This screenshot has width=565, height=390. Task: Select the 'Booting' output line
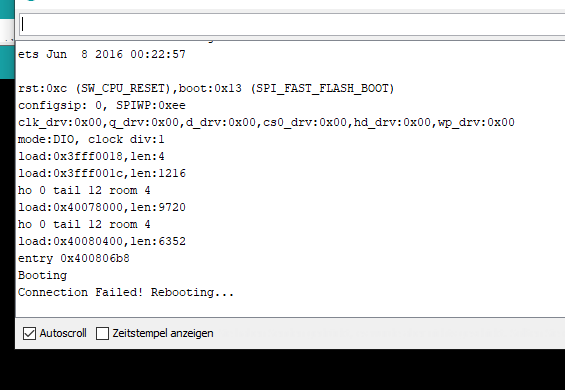pos(43,276)
